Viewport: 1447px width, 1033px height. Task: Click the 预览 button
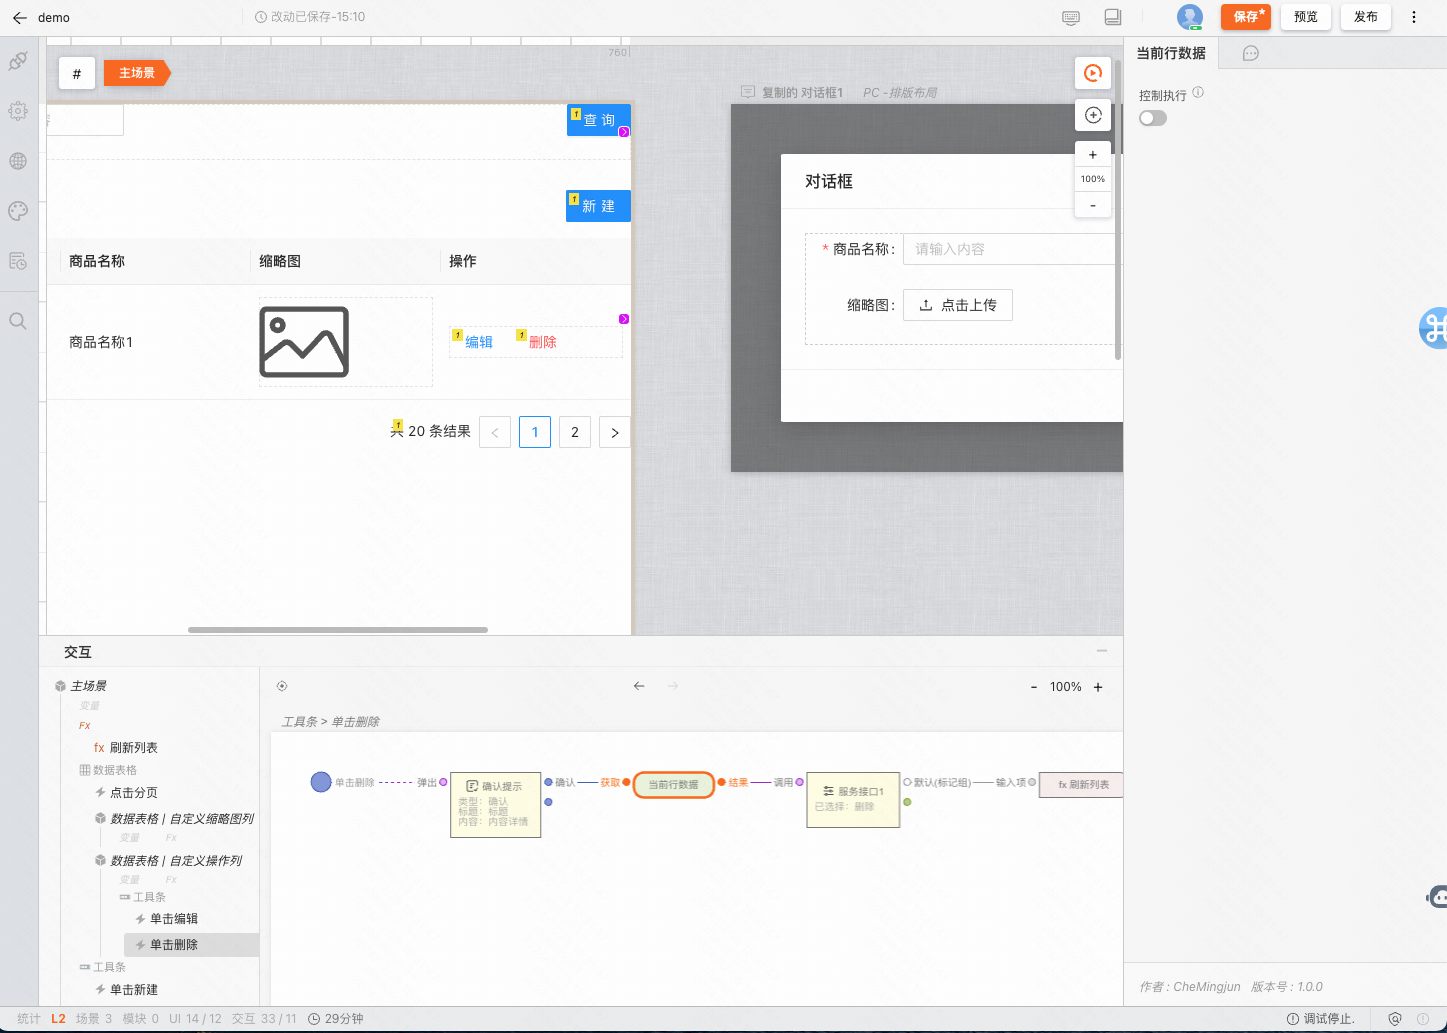coord(1306,17)
